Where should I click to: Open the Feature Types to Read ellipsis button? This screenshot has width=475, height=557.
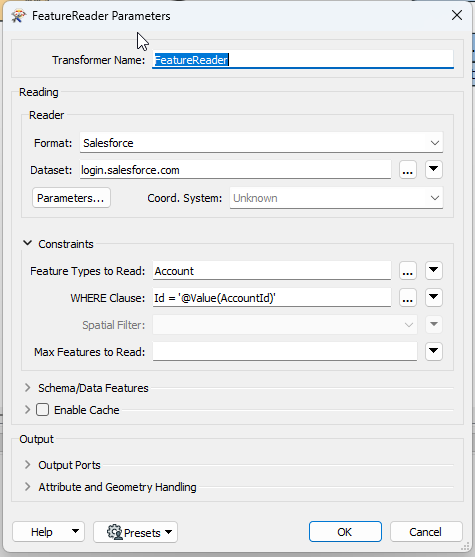coord(407,271)
